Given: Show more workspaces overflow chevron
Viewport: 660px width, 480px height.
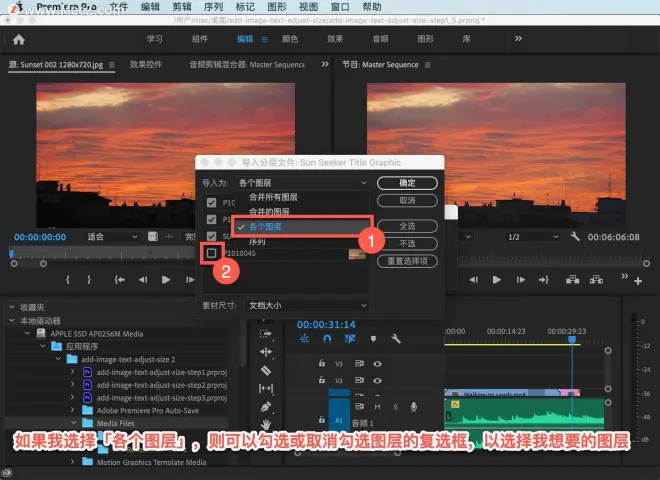Looking at the screenshot, I should tap(518, 39).
